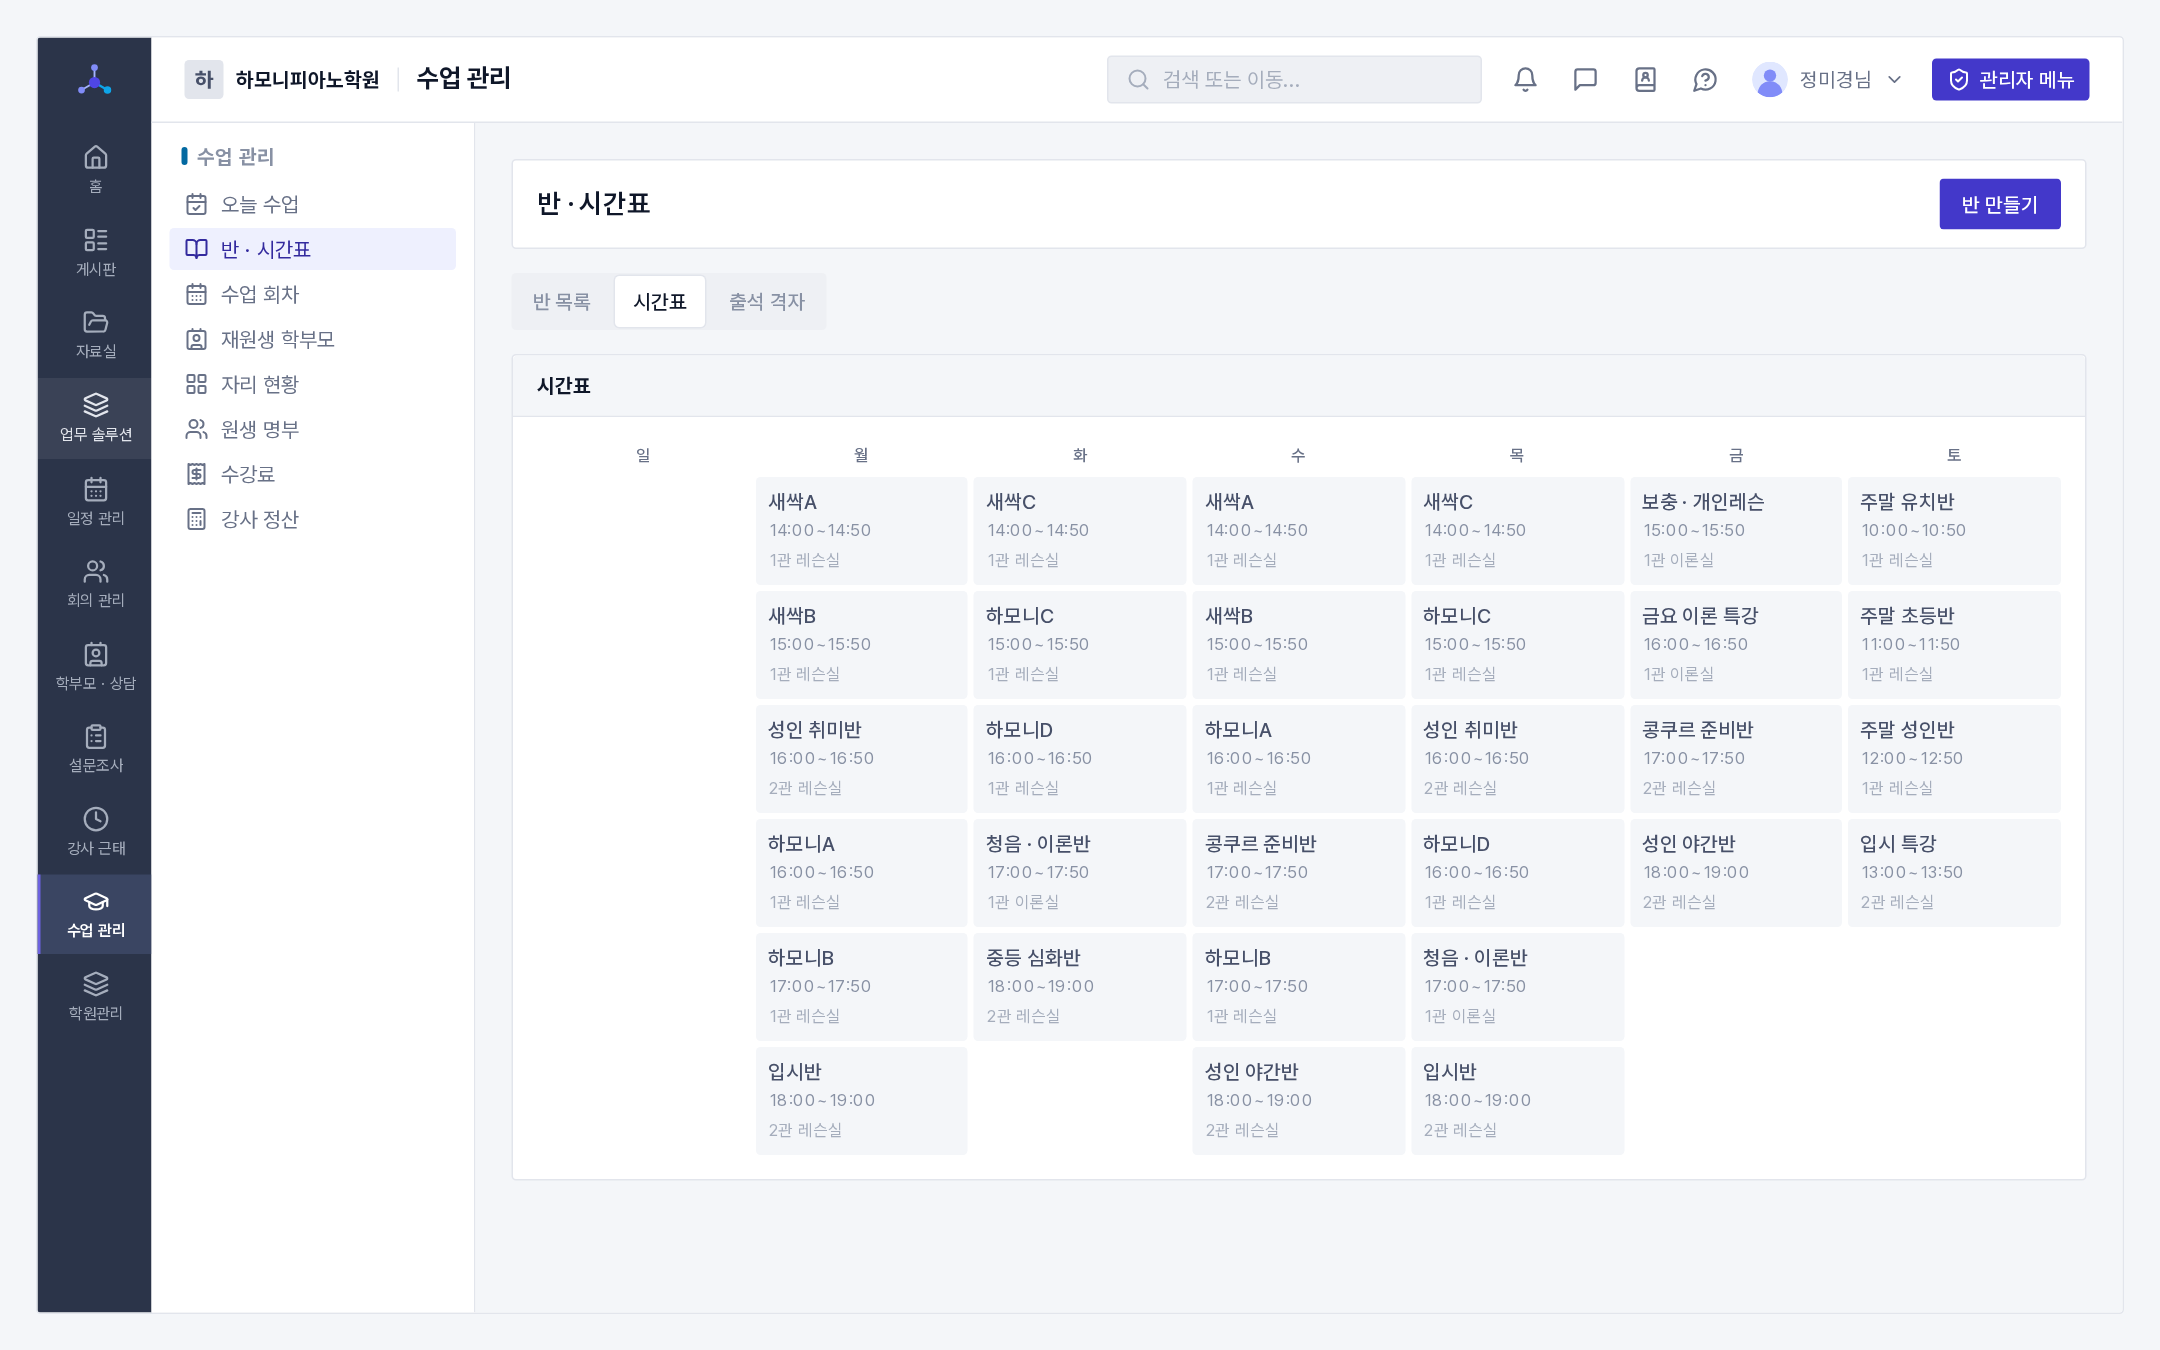The height and width of the screenshot is (1350, 2160).
Task: Open the help question bubble icon
Action: 1705,80
